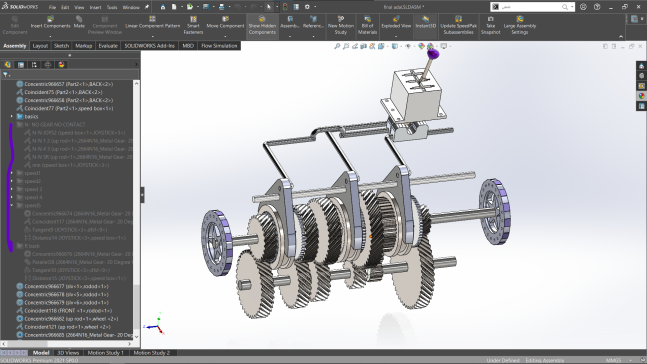
Task: Click the New document icon
Action: pos(174,7)
